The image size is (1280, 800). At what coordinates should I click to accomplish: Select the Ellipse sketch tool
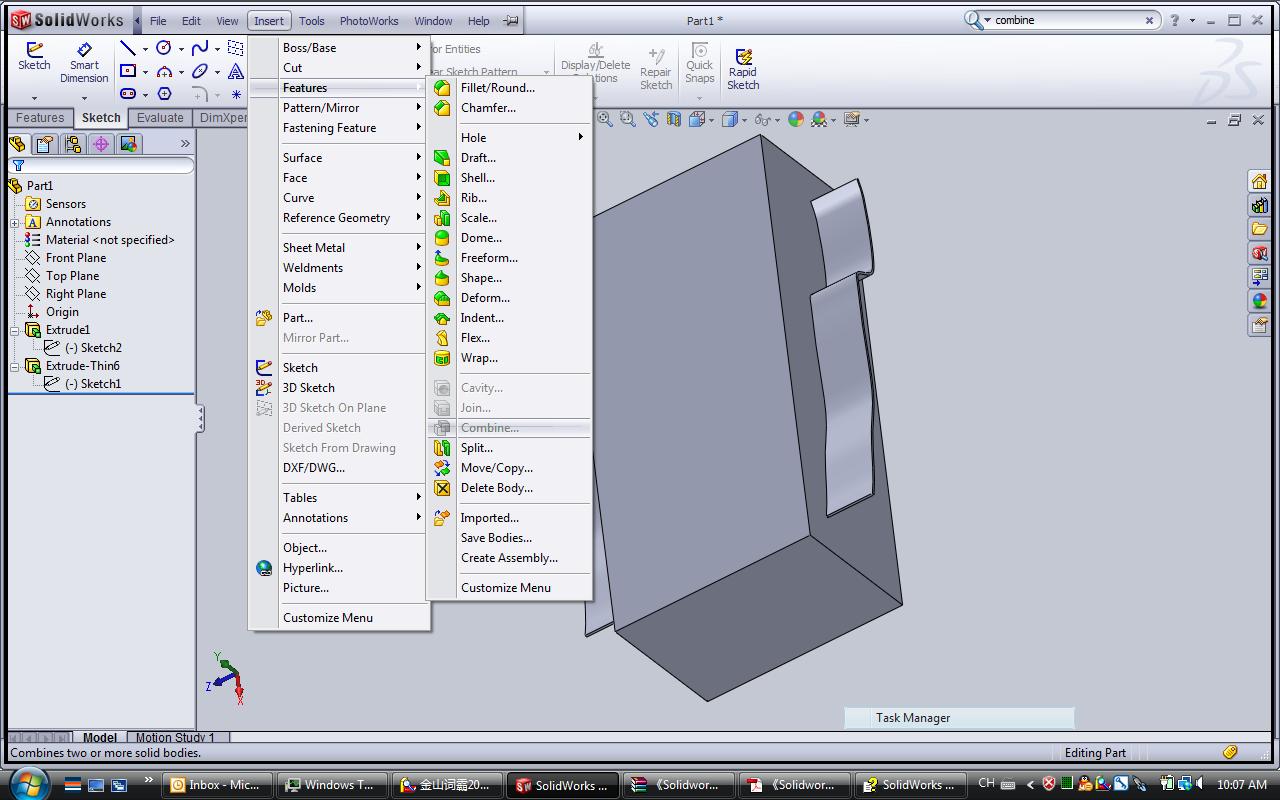(x=200, y=71)
